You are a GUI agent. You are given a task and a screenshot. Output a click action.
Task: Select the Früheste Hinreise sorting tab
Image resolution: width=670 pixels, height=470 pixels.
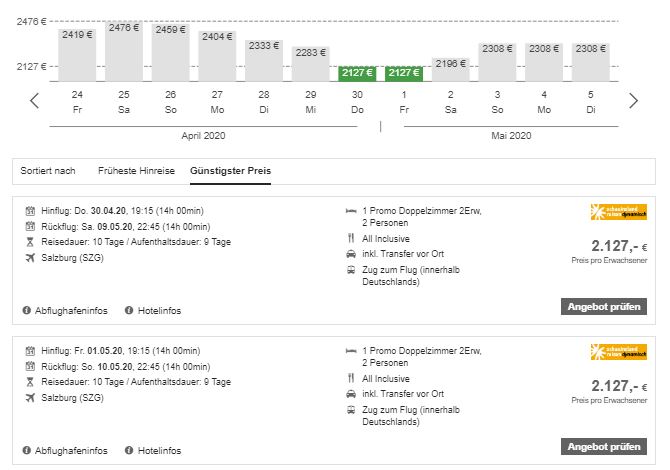coord(135,171)
